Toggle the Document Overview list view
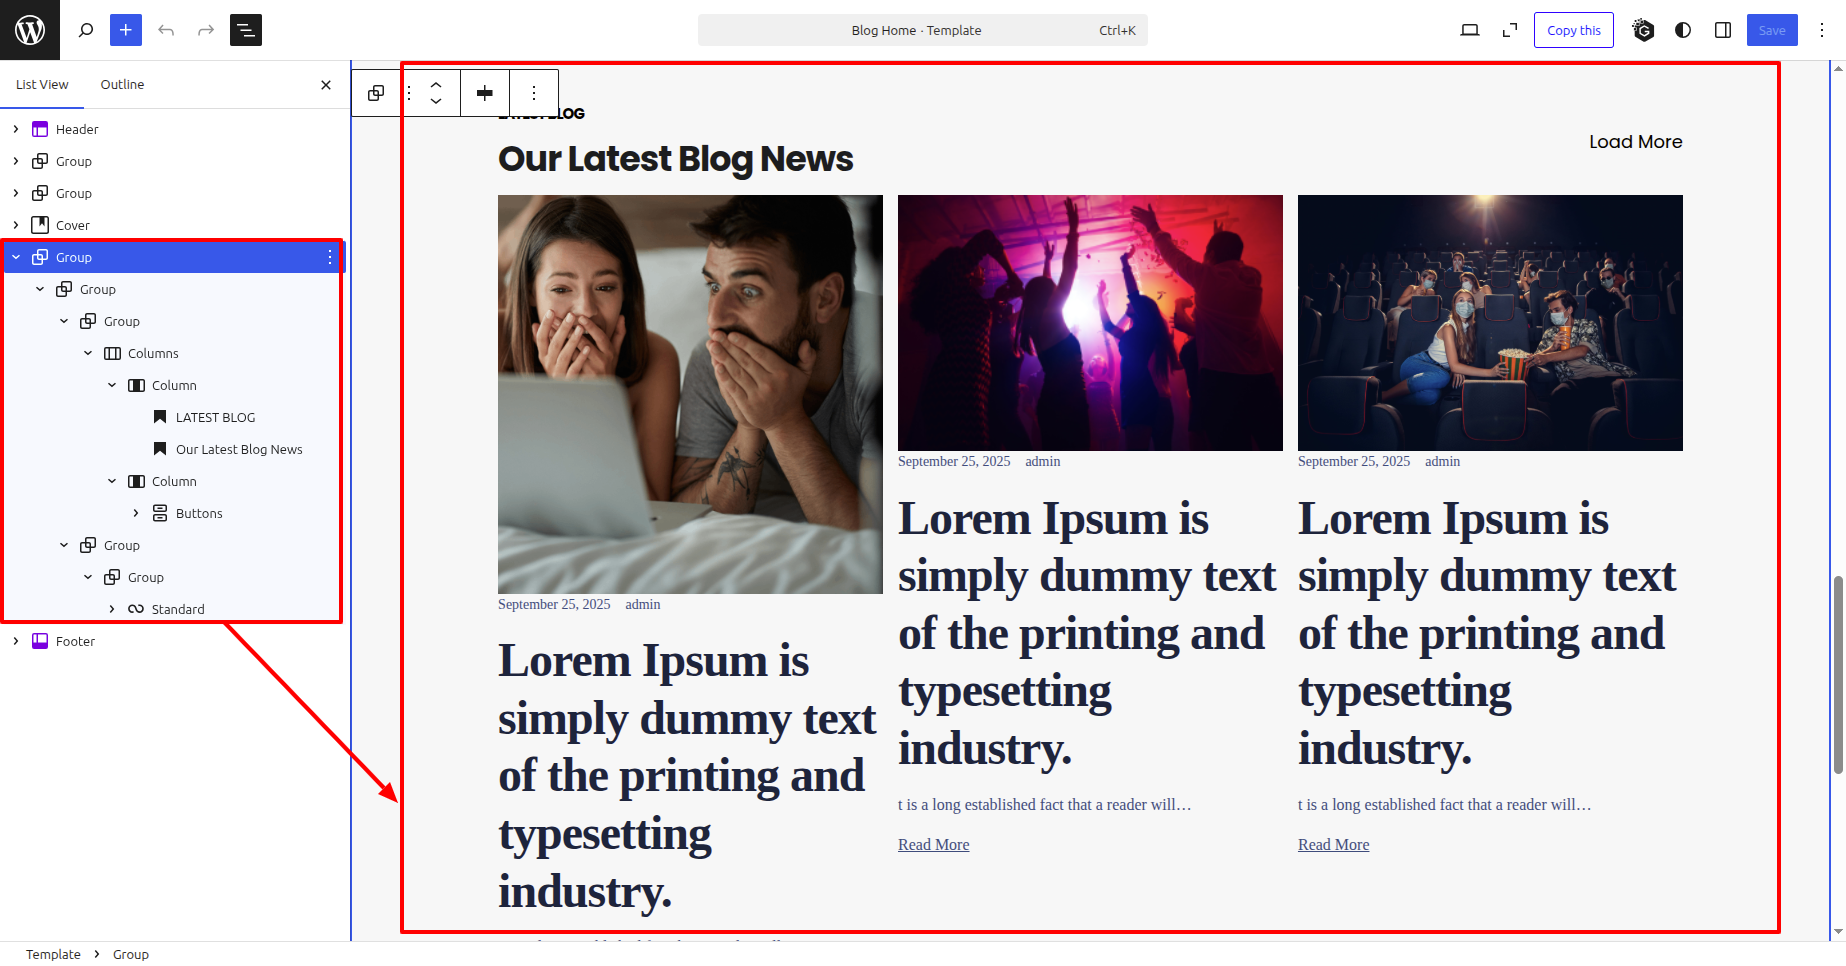The image size is (1846, 966). (246, 30)
